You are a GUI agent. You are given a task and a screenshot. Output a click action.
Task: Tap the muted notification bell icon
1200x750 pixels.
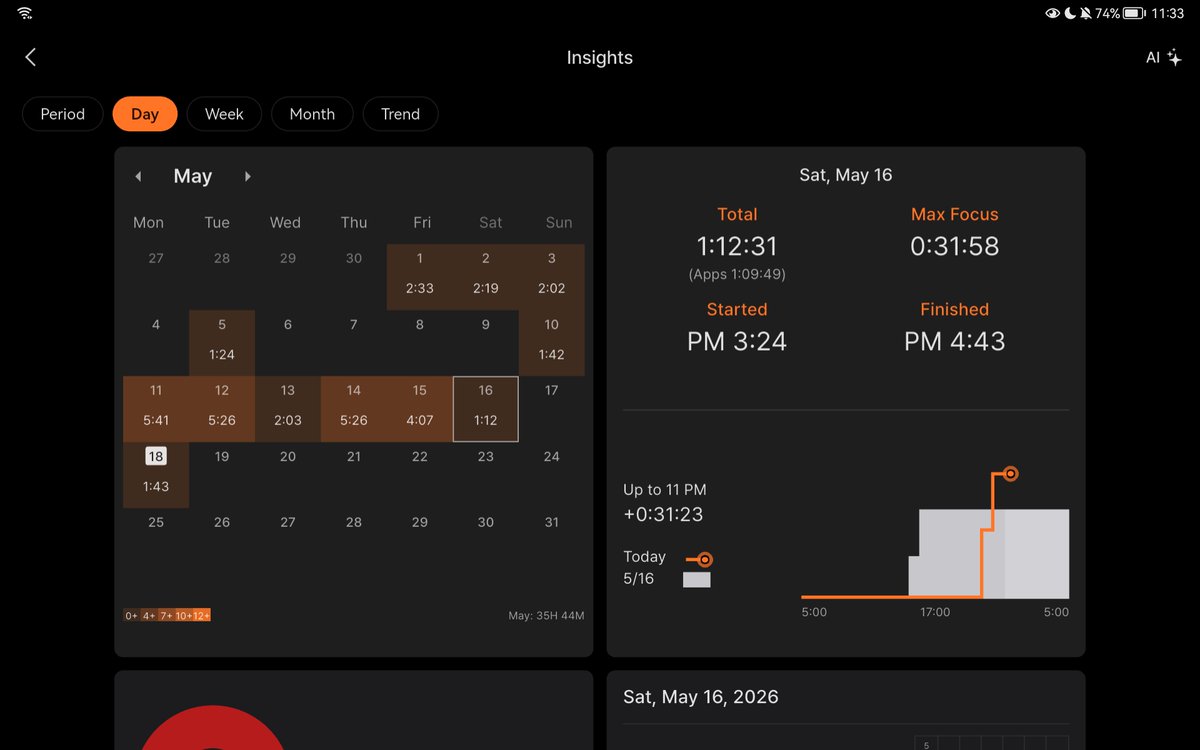pyautogui.click(x=1085, y=13)
